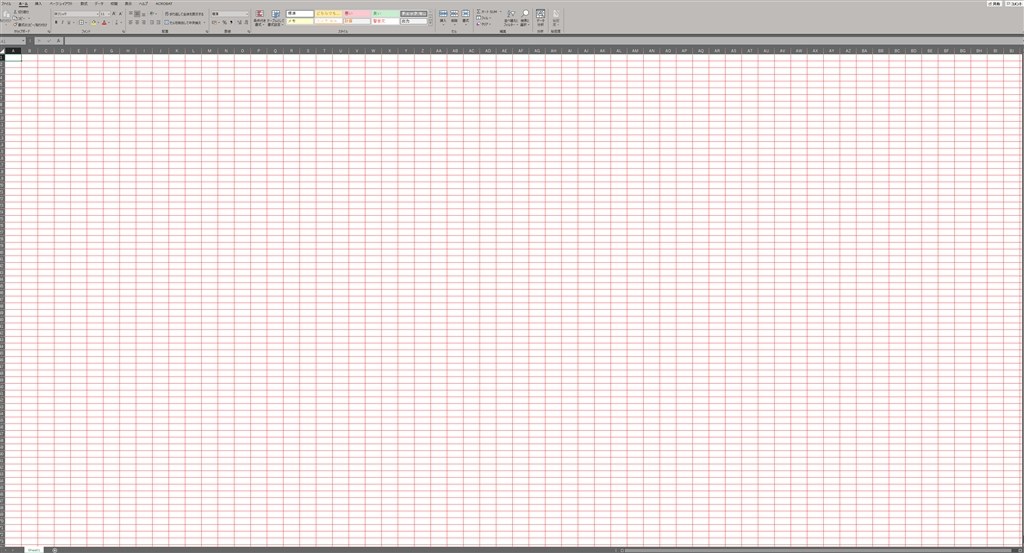Viewport: 1024px width, 553px height.
Task: Switch to the Insert ribbon tab
Action: (38, 4)
